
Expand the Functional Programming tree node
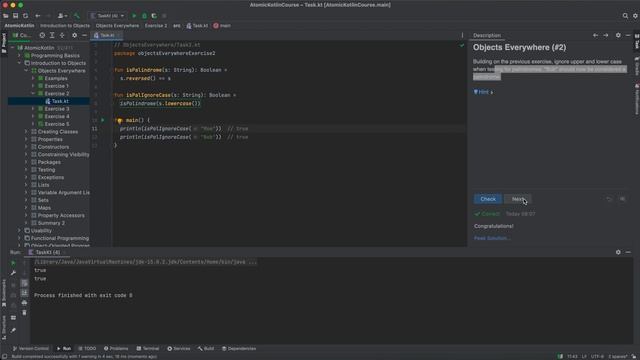point(19,238)
